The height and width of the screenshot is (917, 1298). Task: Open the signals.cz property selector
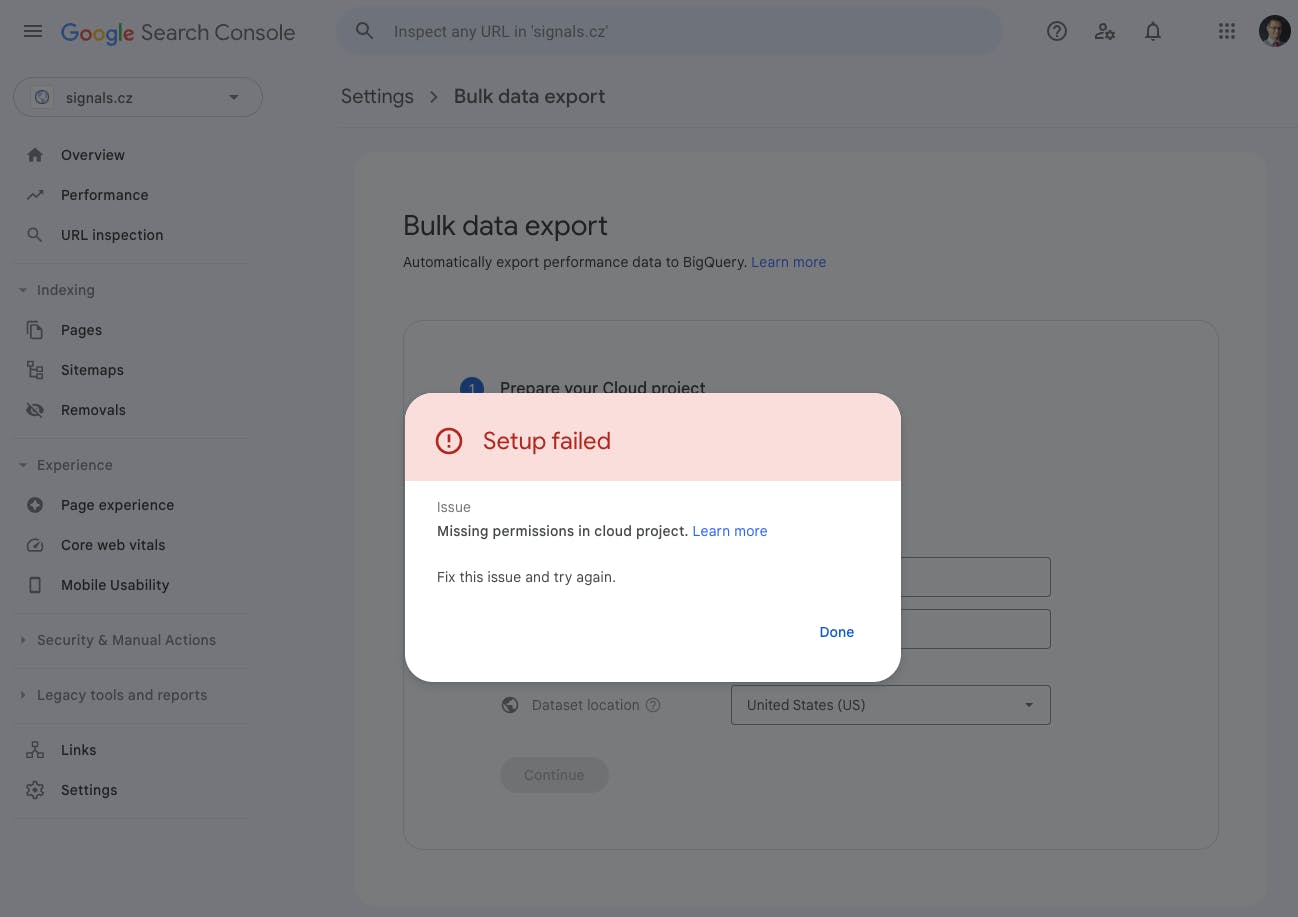pyautogui.click(x=138, y=98)
